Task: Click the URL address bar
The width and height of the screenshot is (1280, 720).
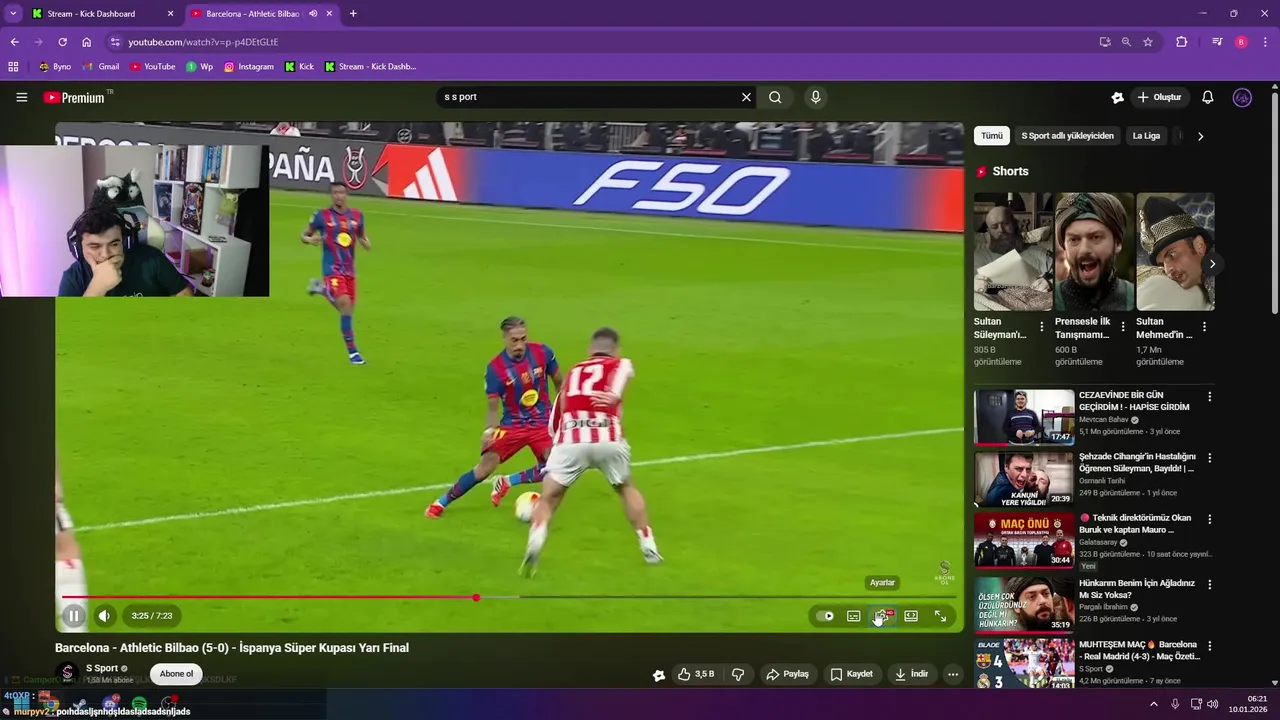Action: [600, 42]
